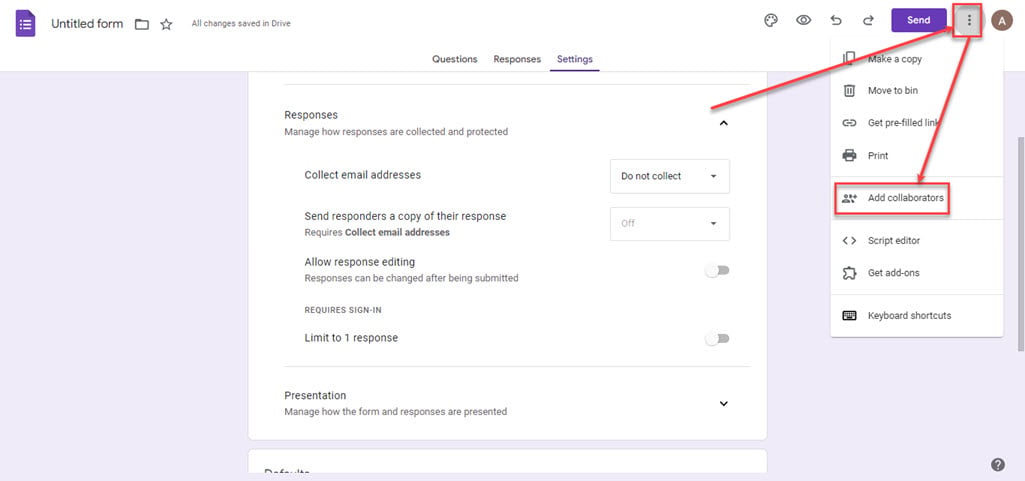Viewport: 1025px width, 481px height.
Task: Star the Untitled form
Action: 166,24
